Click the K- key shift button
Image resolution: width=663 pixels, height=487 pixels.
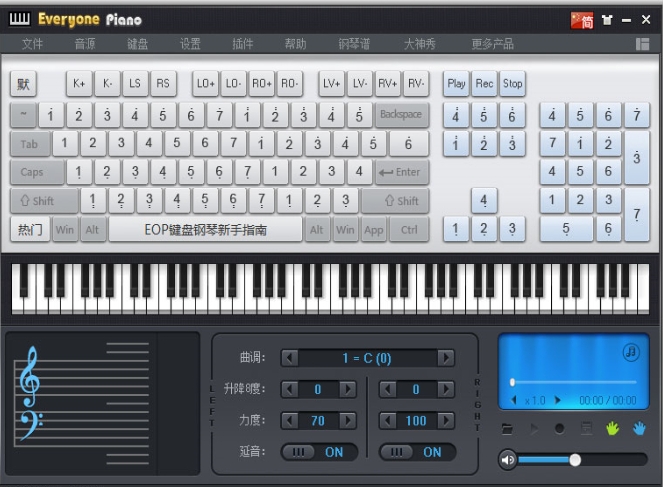click(107, 84)
